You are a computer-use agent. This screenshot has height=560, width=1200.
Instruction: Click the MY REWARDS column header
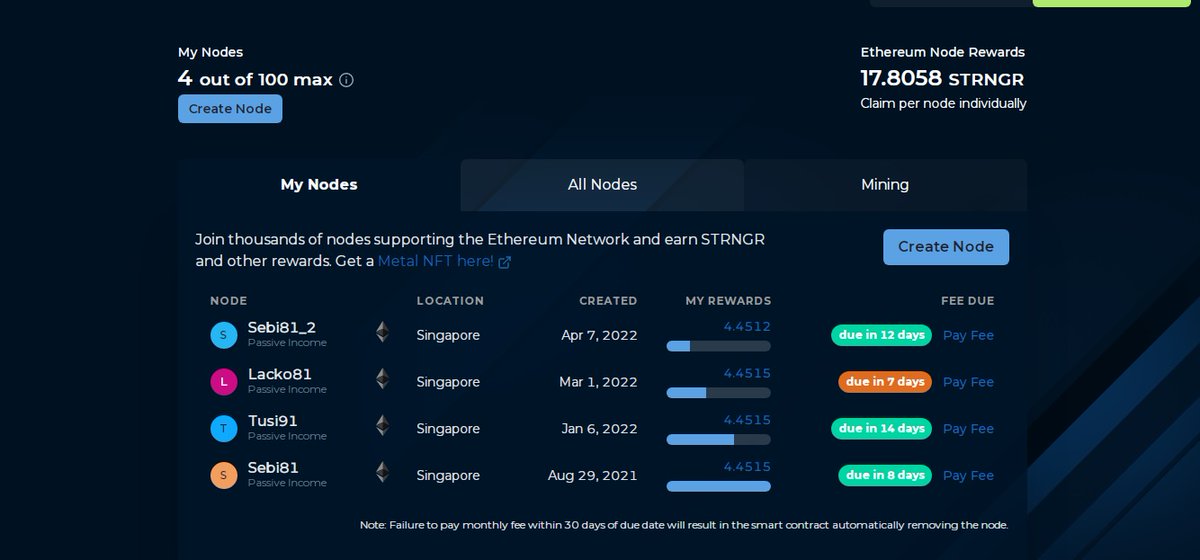(x=728, y=301)
